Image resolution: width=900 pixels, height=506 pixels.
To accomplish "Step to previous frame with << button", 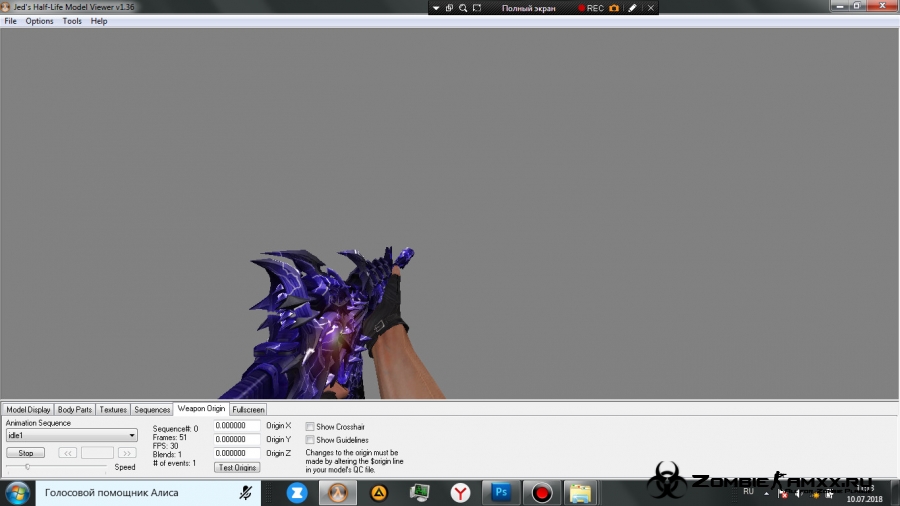I will [67, 453].
